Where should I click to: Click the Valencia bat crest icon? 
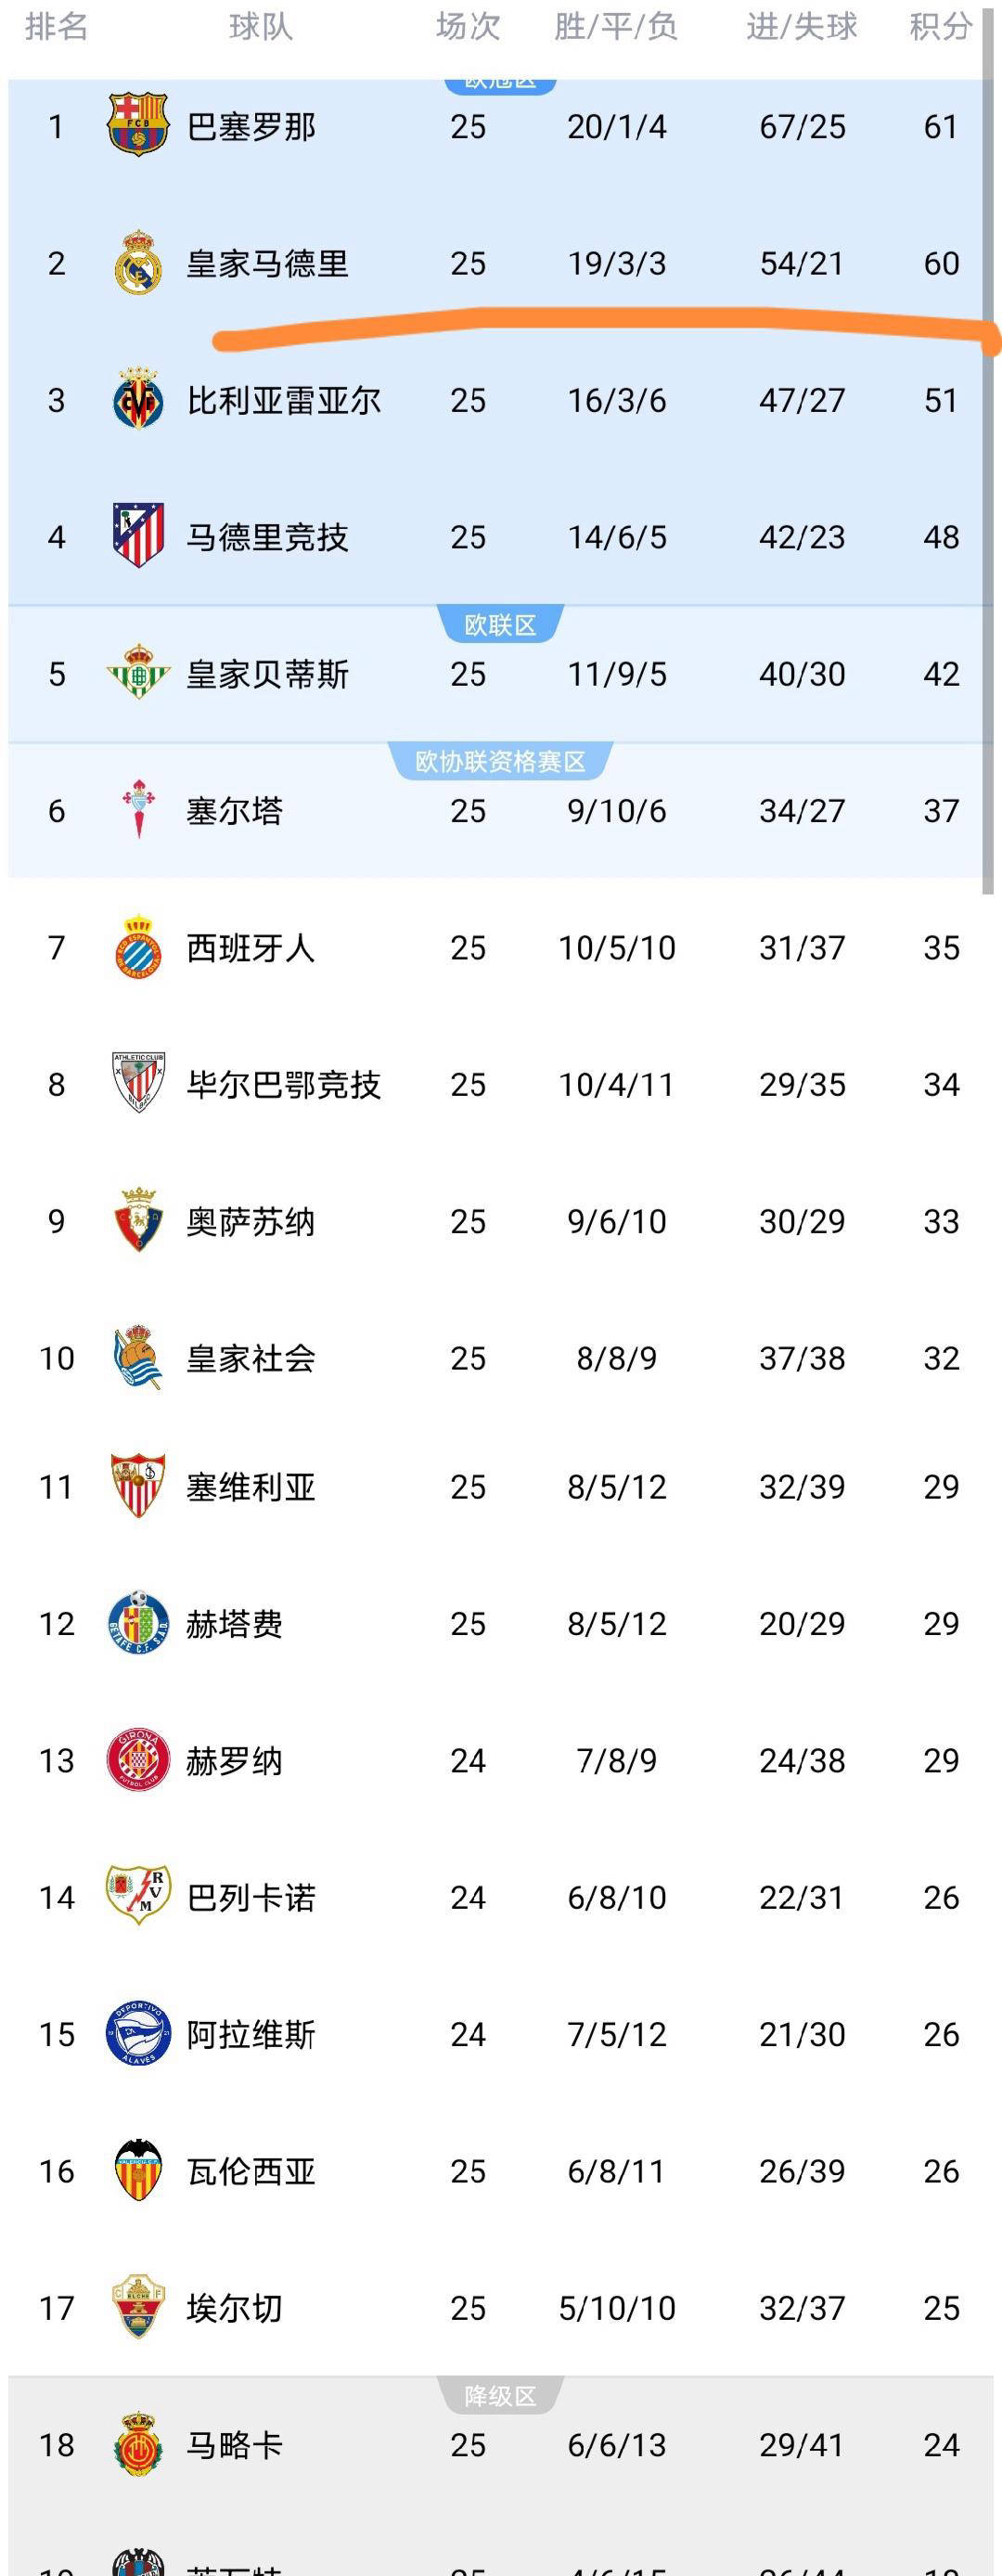(x=137, y=2170)
